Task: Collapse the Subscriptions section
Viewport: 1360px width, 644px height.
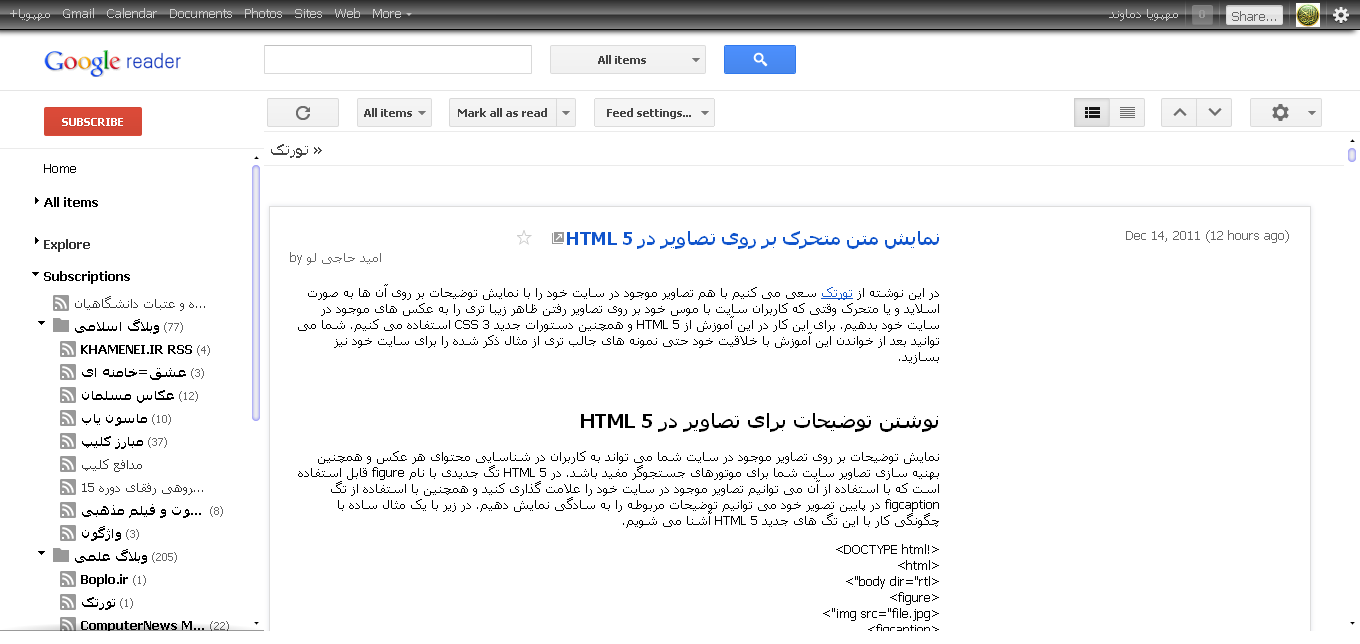Action: [36, 275]
